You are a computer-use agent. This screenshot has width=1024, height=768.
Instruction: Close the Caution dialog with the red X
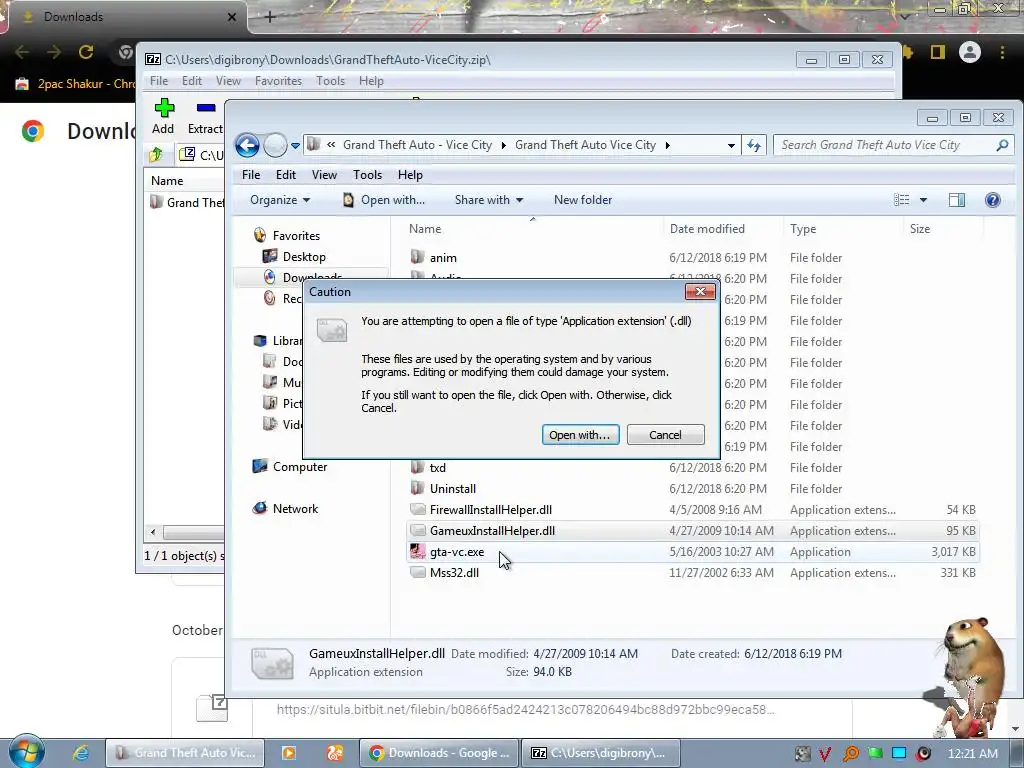(700, 291)
